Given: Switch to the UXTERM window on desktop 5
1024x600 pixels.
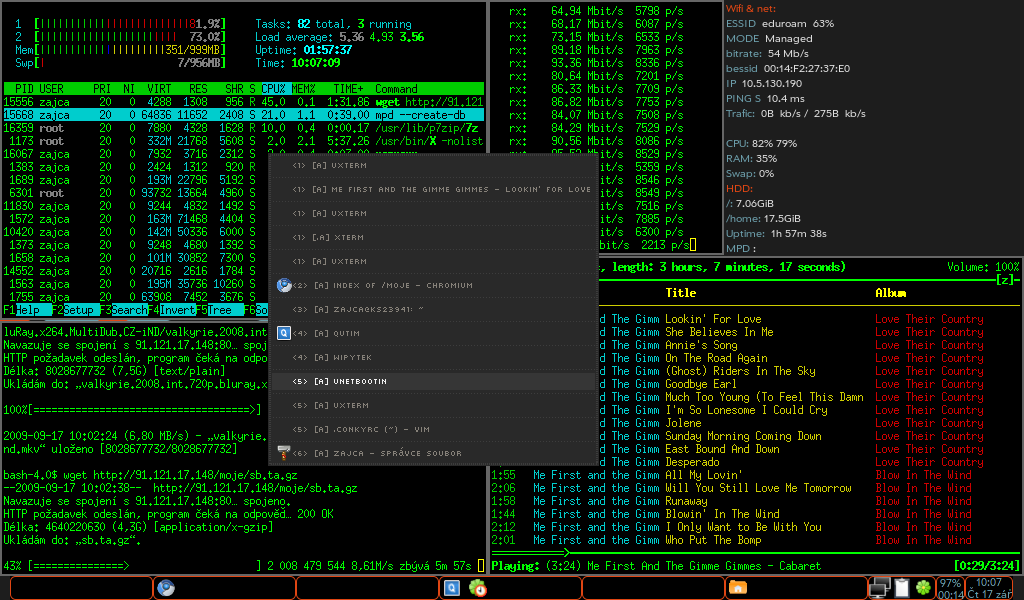Looking at the screenshot, I should click(x=434, y=405).
